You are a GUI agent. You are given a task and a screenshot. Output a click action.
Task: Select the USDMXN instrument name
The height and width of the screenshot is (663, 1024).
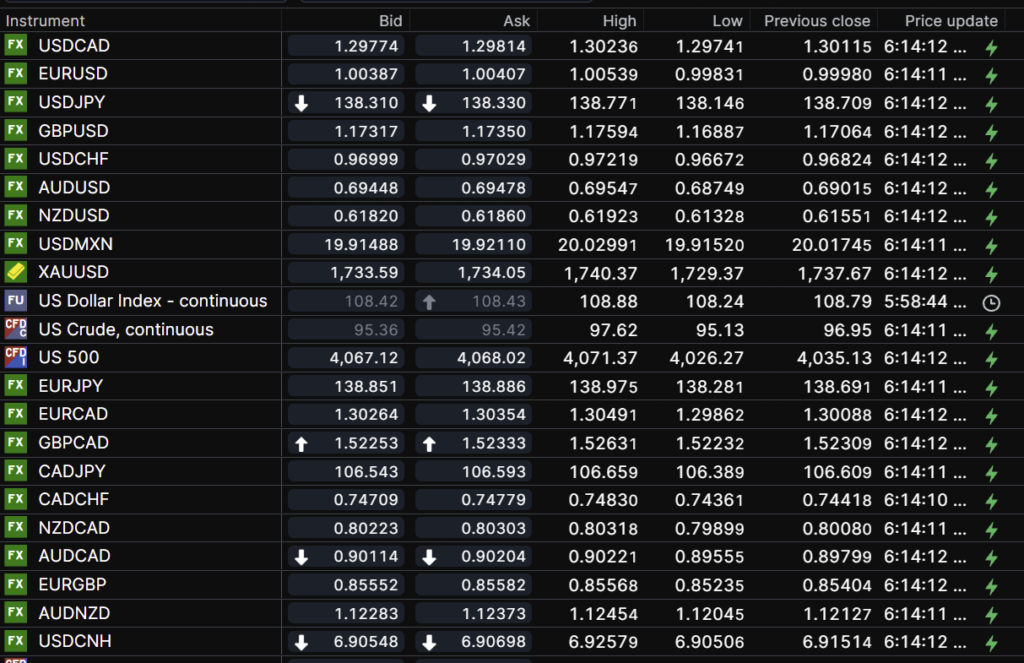click(x=75, y=244)
